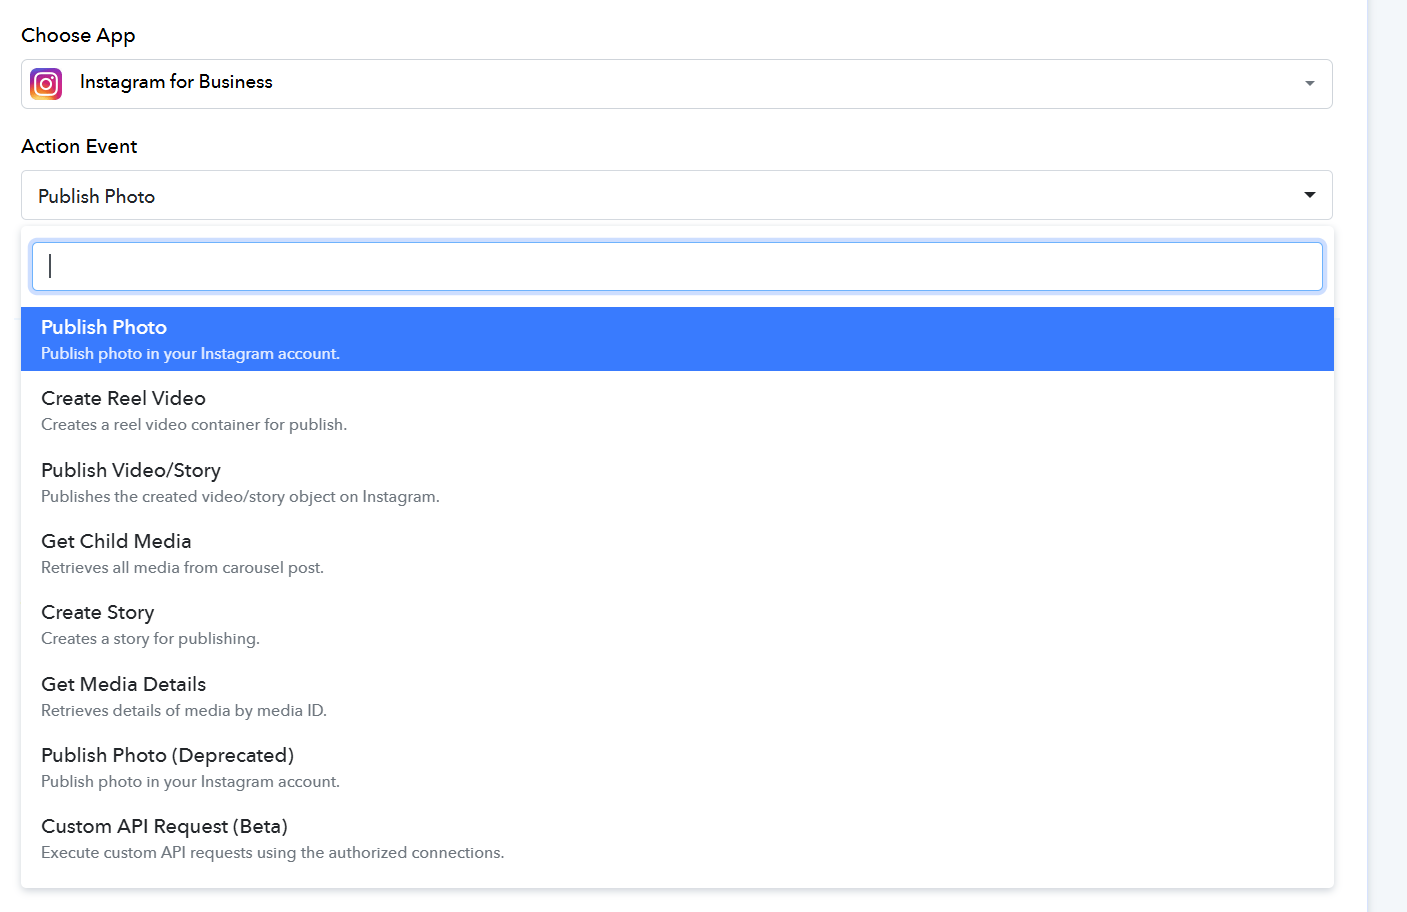Click the Instagram logo icon

click(x=46, y=84)
